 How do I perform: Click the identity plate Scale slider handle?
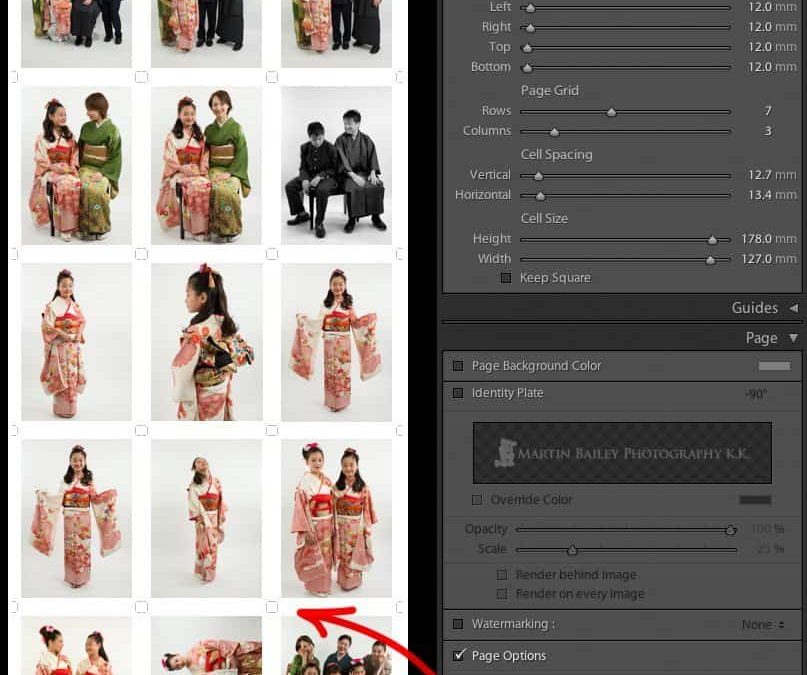click(572, 550)
